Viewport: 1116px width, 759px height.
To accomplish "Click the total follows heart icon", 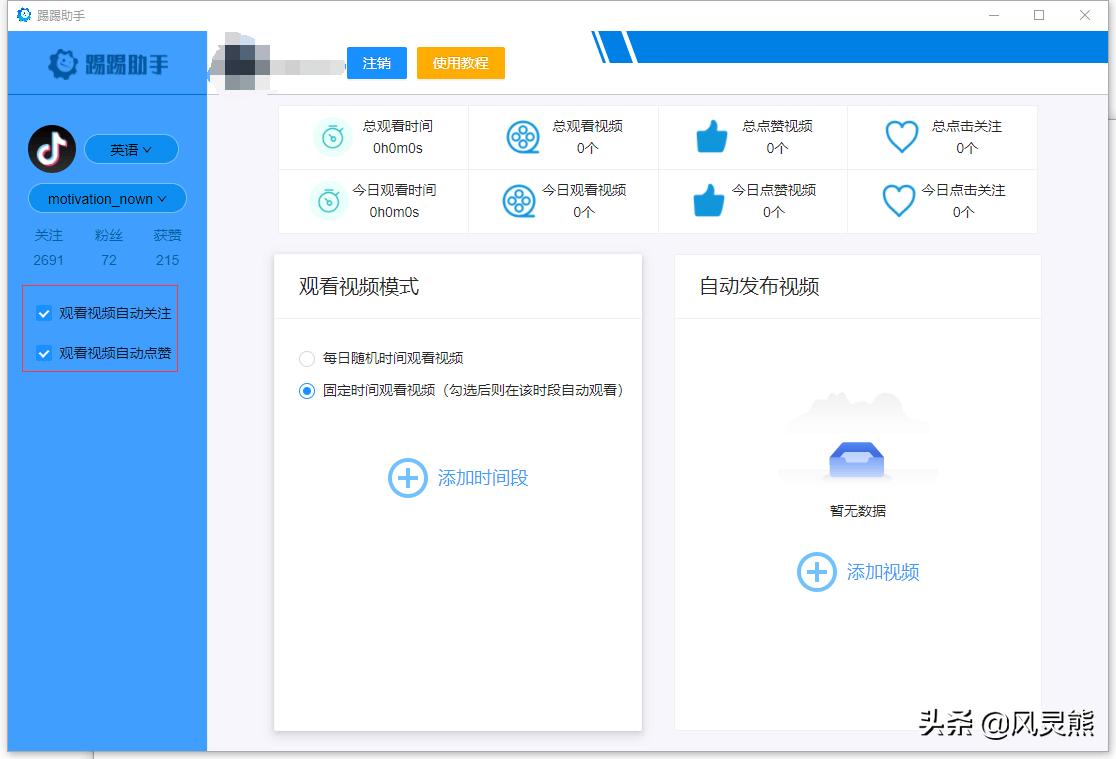I will coord(901,137).
